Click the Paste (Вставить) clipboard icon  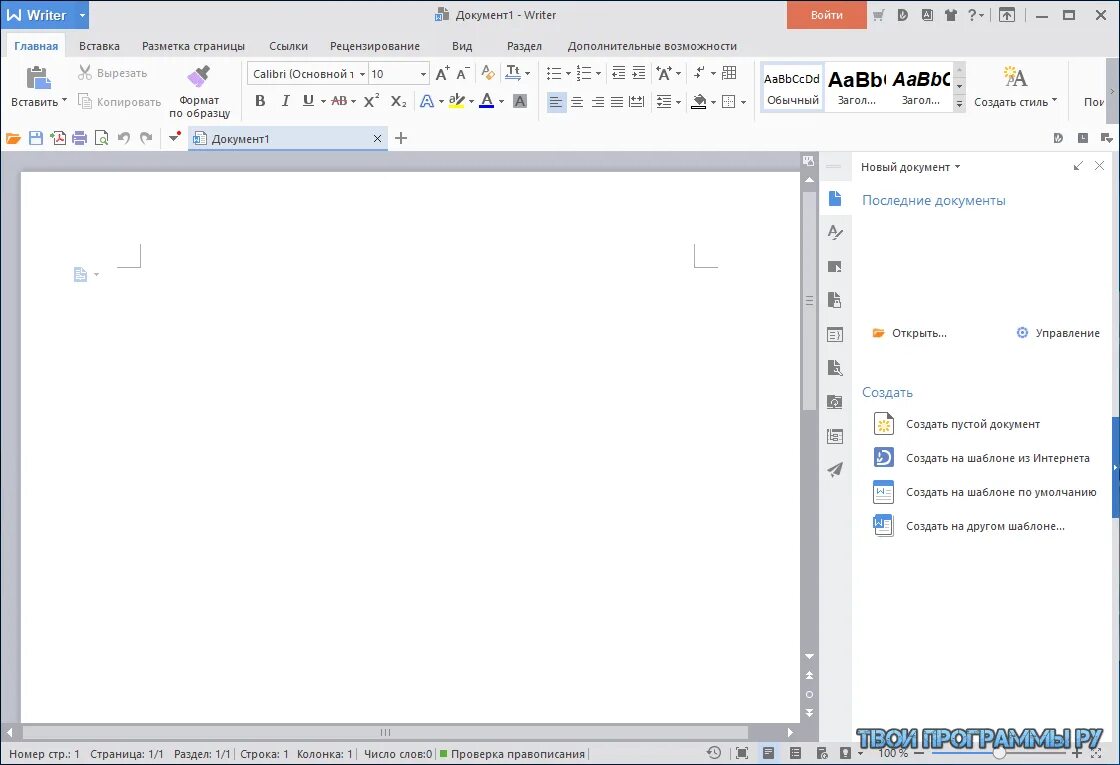coord(38,77)
